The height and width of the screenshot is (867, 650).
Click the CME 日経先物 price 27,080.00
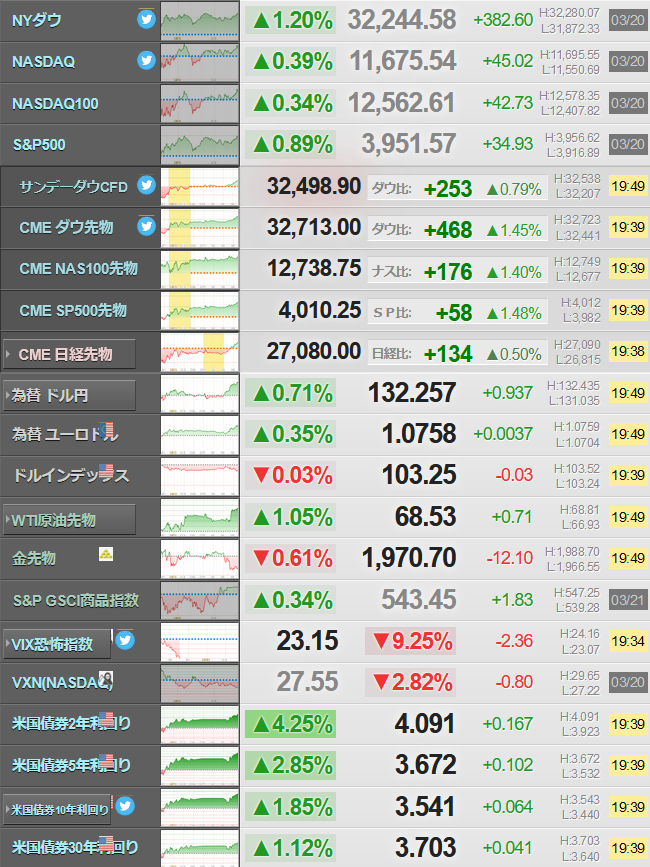pyautogui.click(x=314, y=351)
